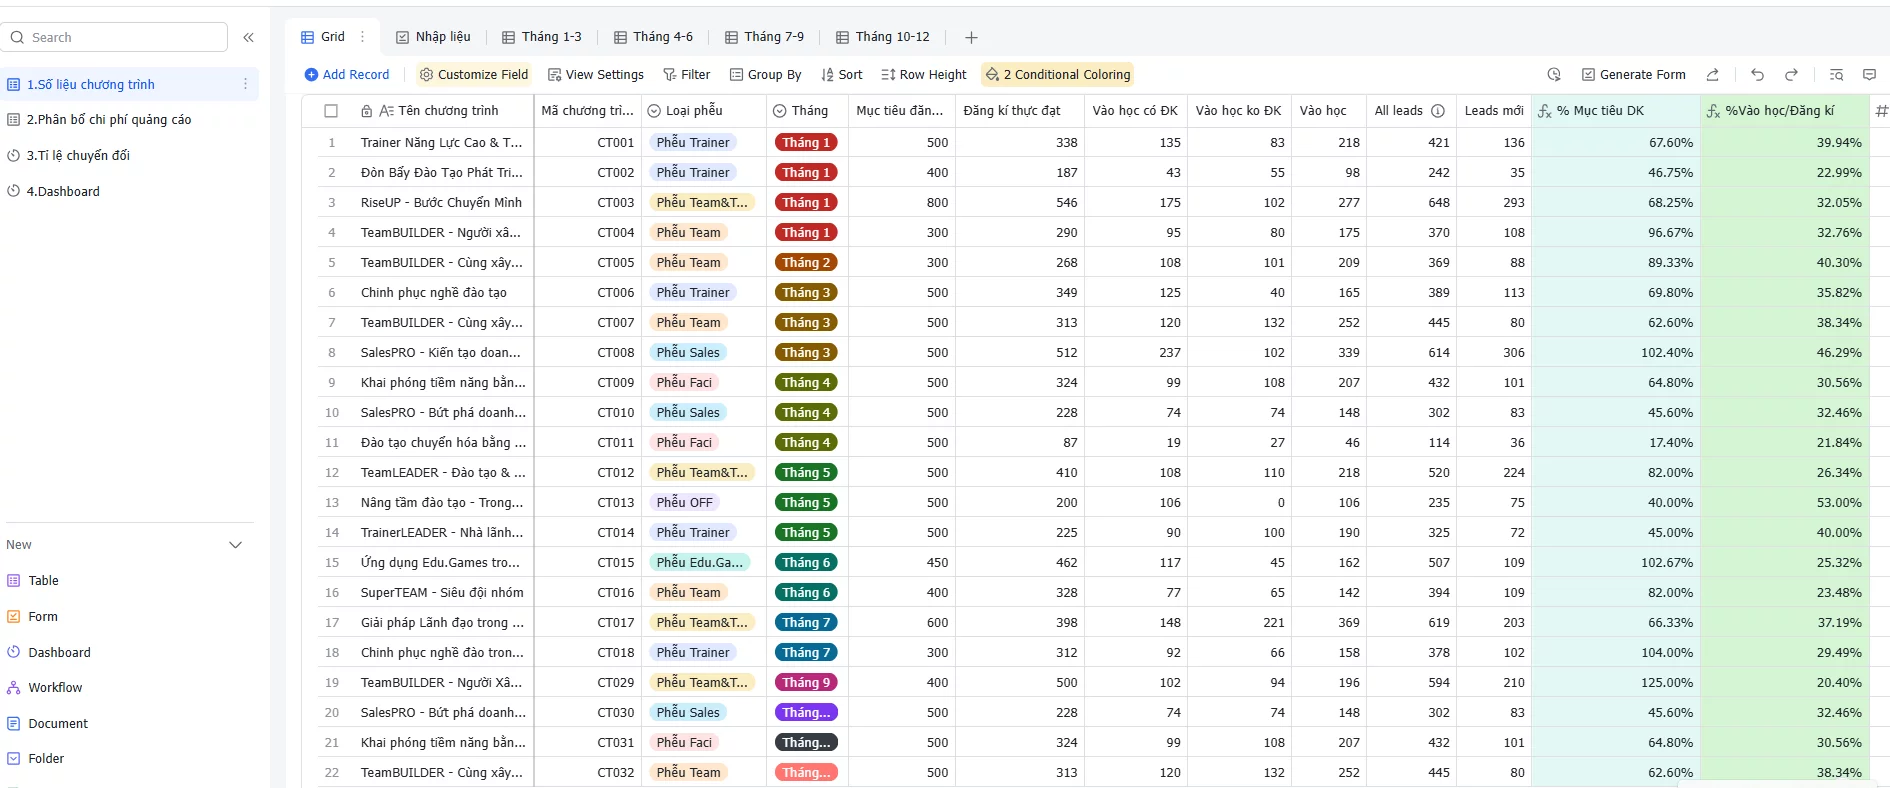1890x788 pixels.
Task: Open '2 Conditional Coloring' settings
Action: (x=1057, y=74)
